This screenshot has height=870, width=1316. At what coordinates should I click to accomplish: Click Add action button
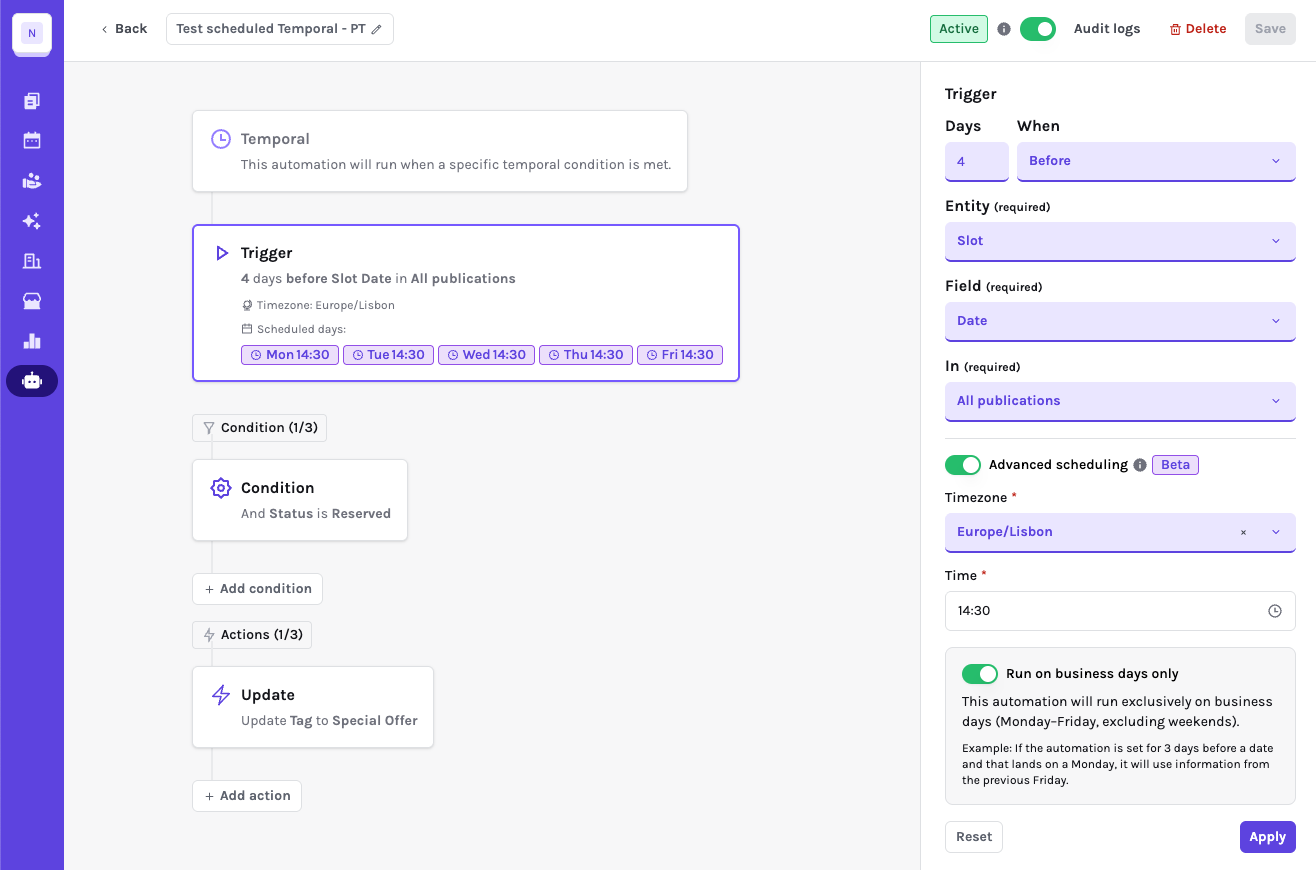pyautogui.click(x=247, y=796)
